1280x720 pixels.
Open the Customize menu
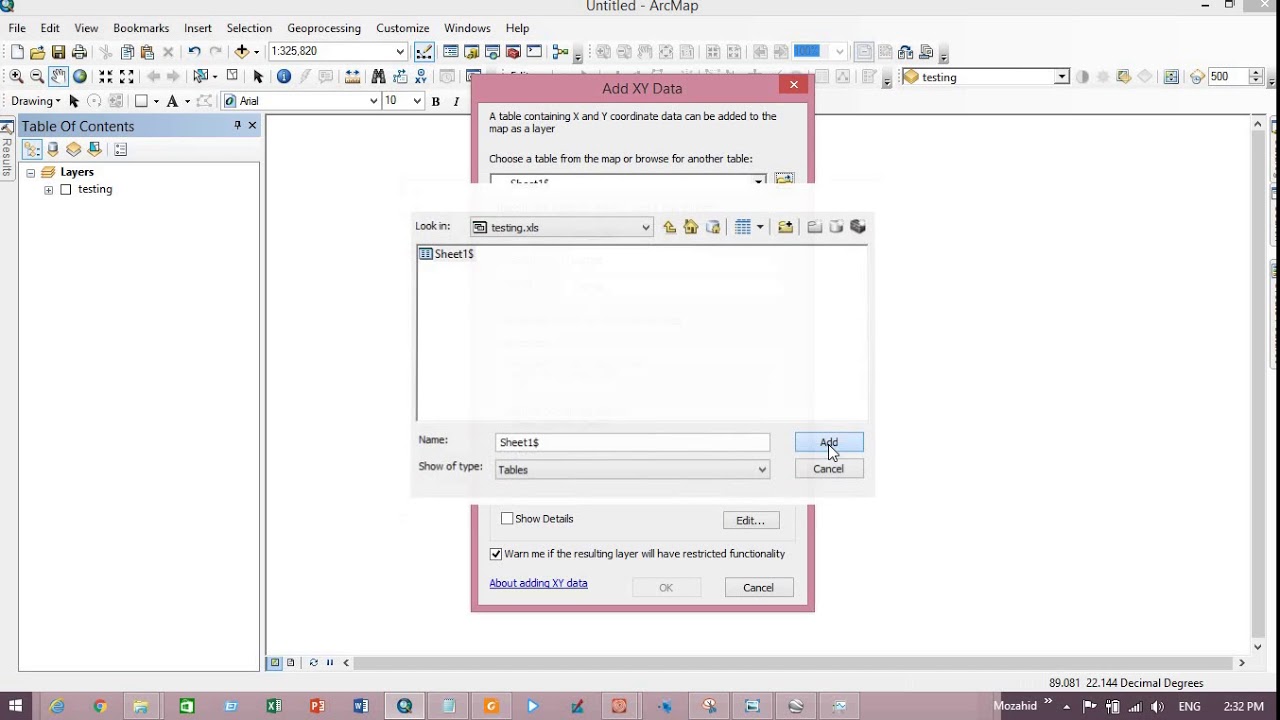click(403, 28)
